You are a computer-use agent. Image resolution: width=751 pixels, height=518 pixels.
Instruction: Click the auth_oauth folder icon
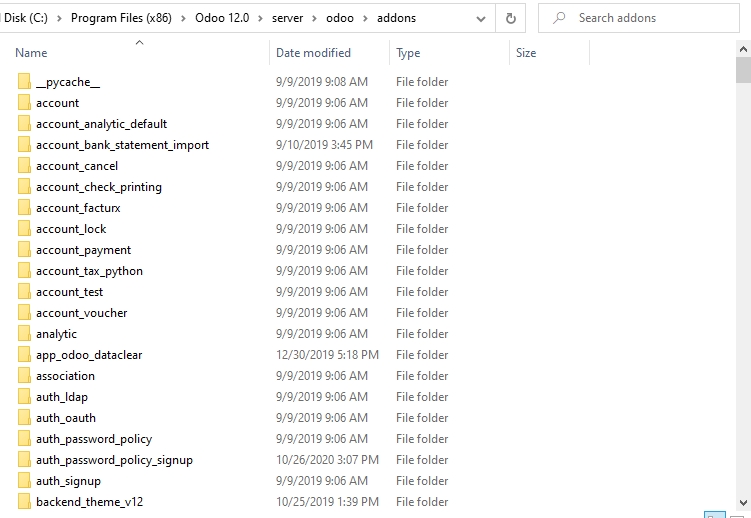[x=24, y=418]
